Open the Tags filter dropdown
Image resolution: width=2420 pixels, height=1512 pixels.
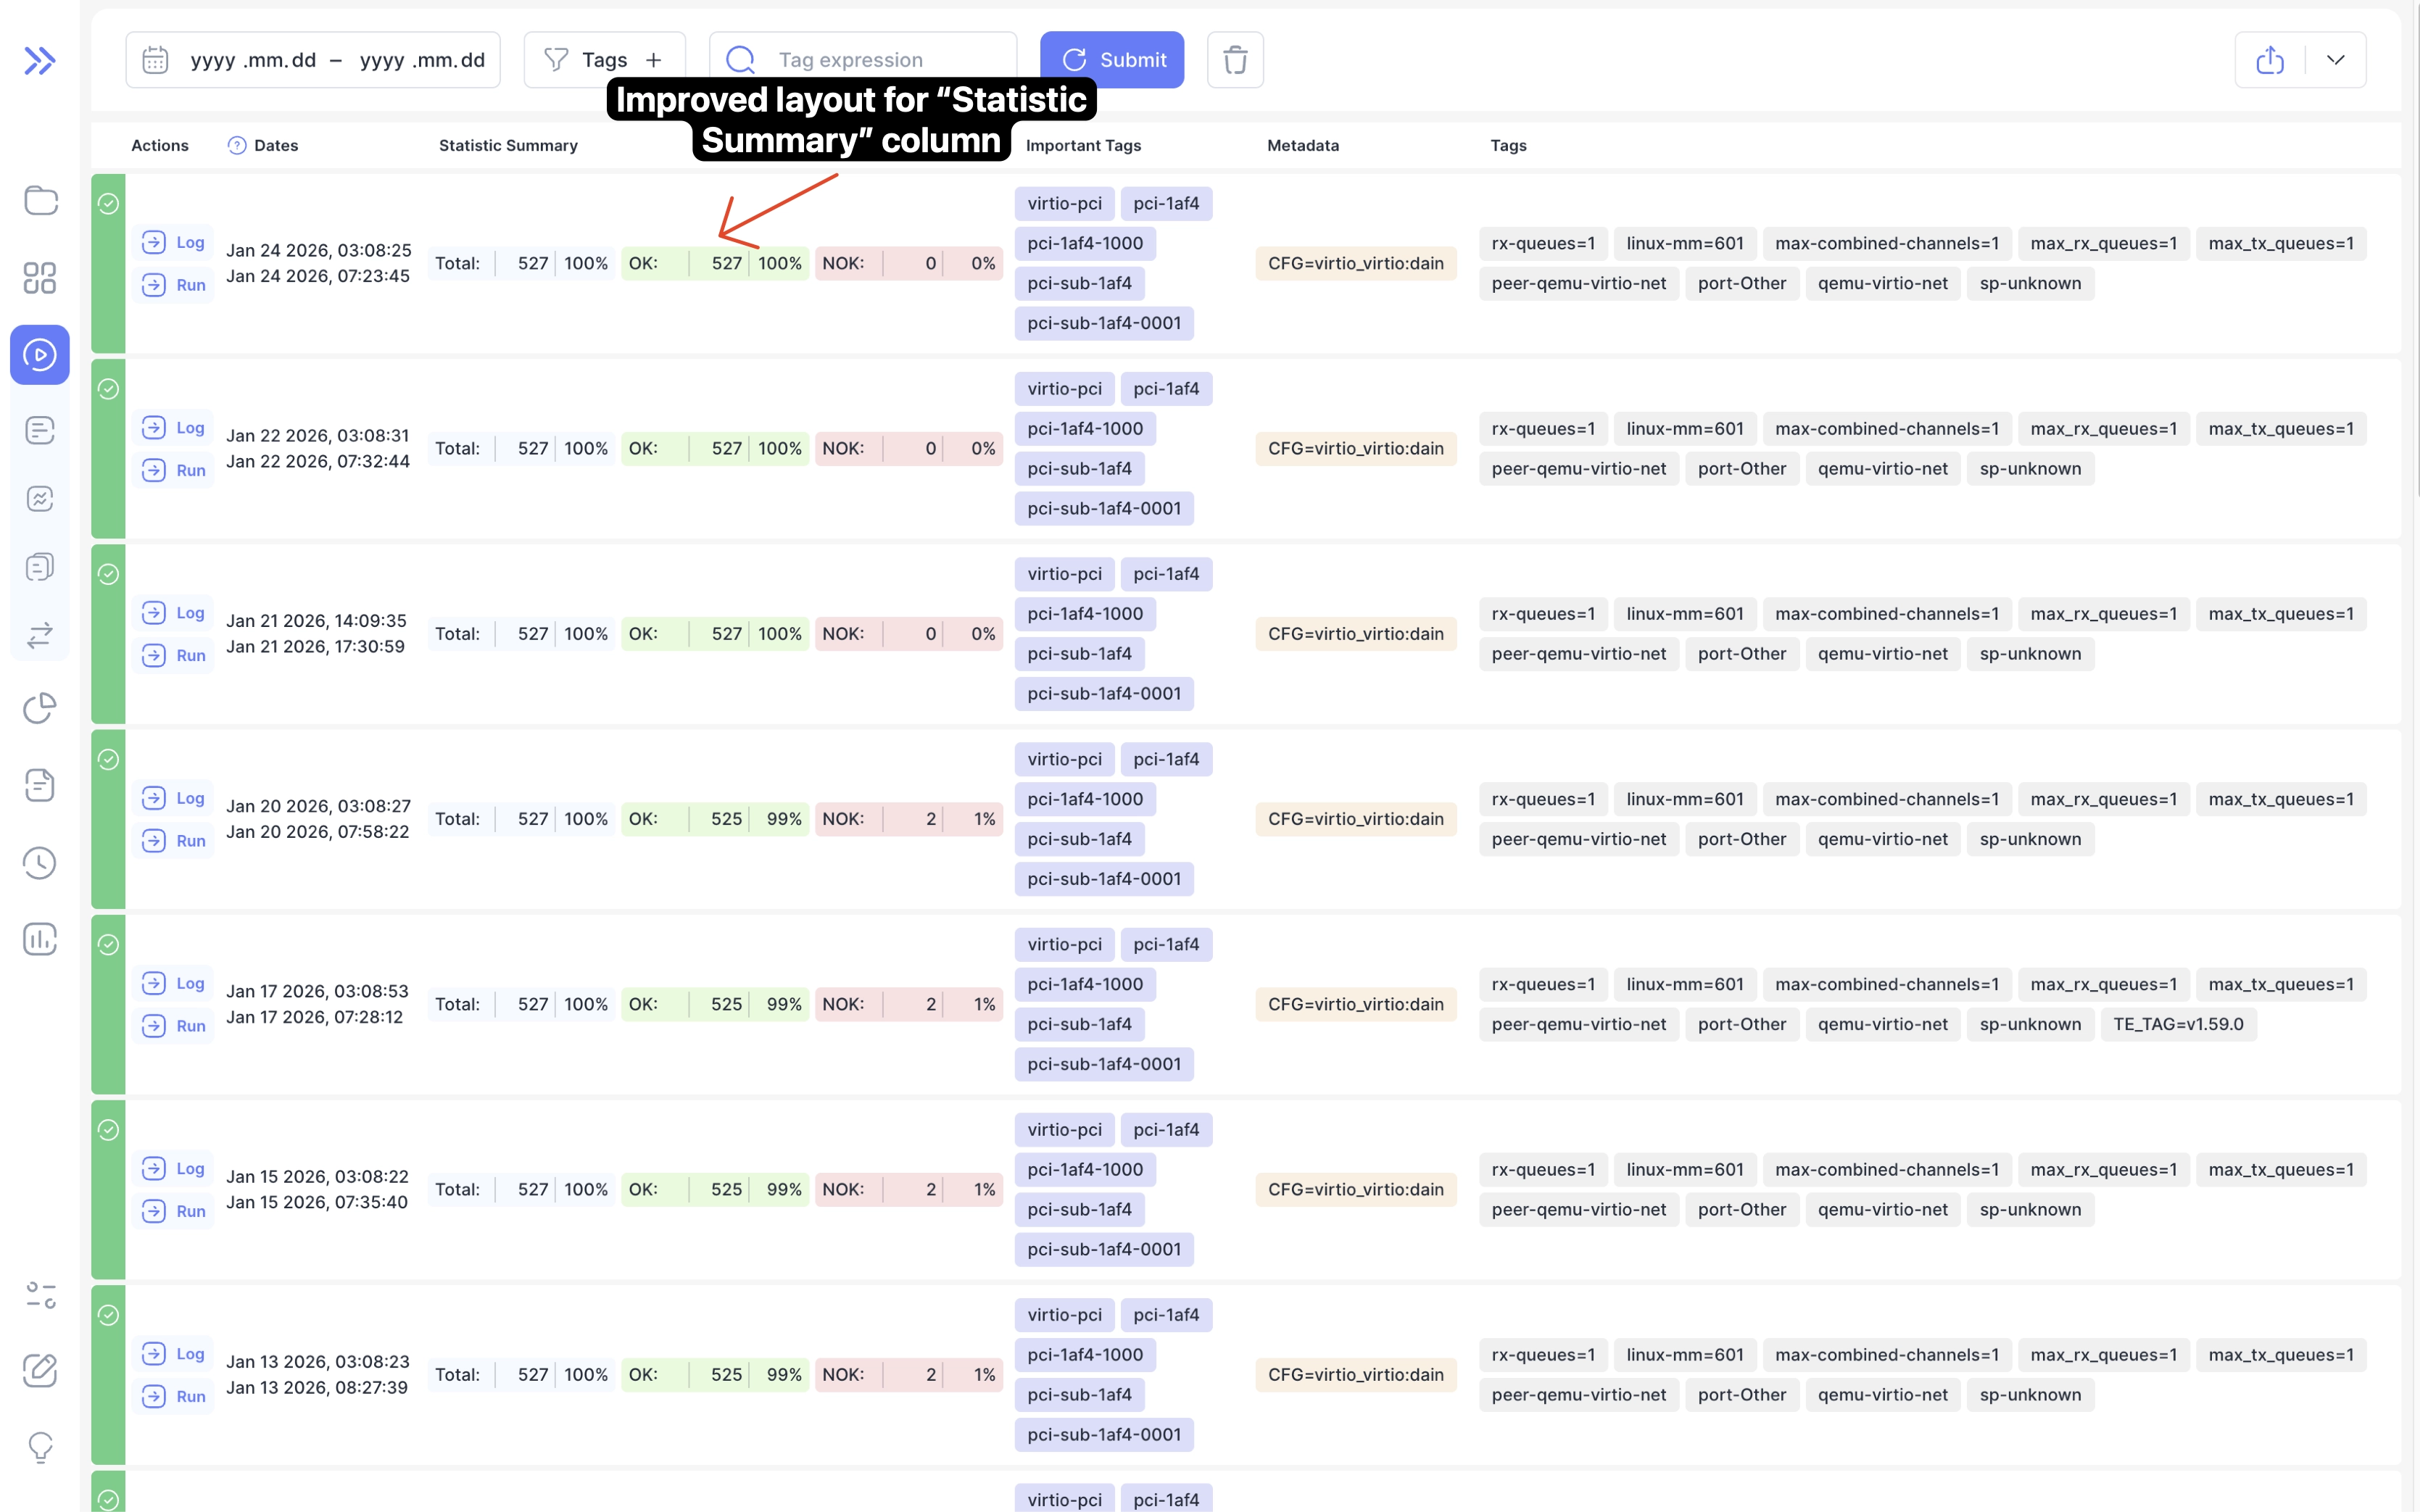604,60
